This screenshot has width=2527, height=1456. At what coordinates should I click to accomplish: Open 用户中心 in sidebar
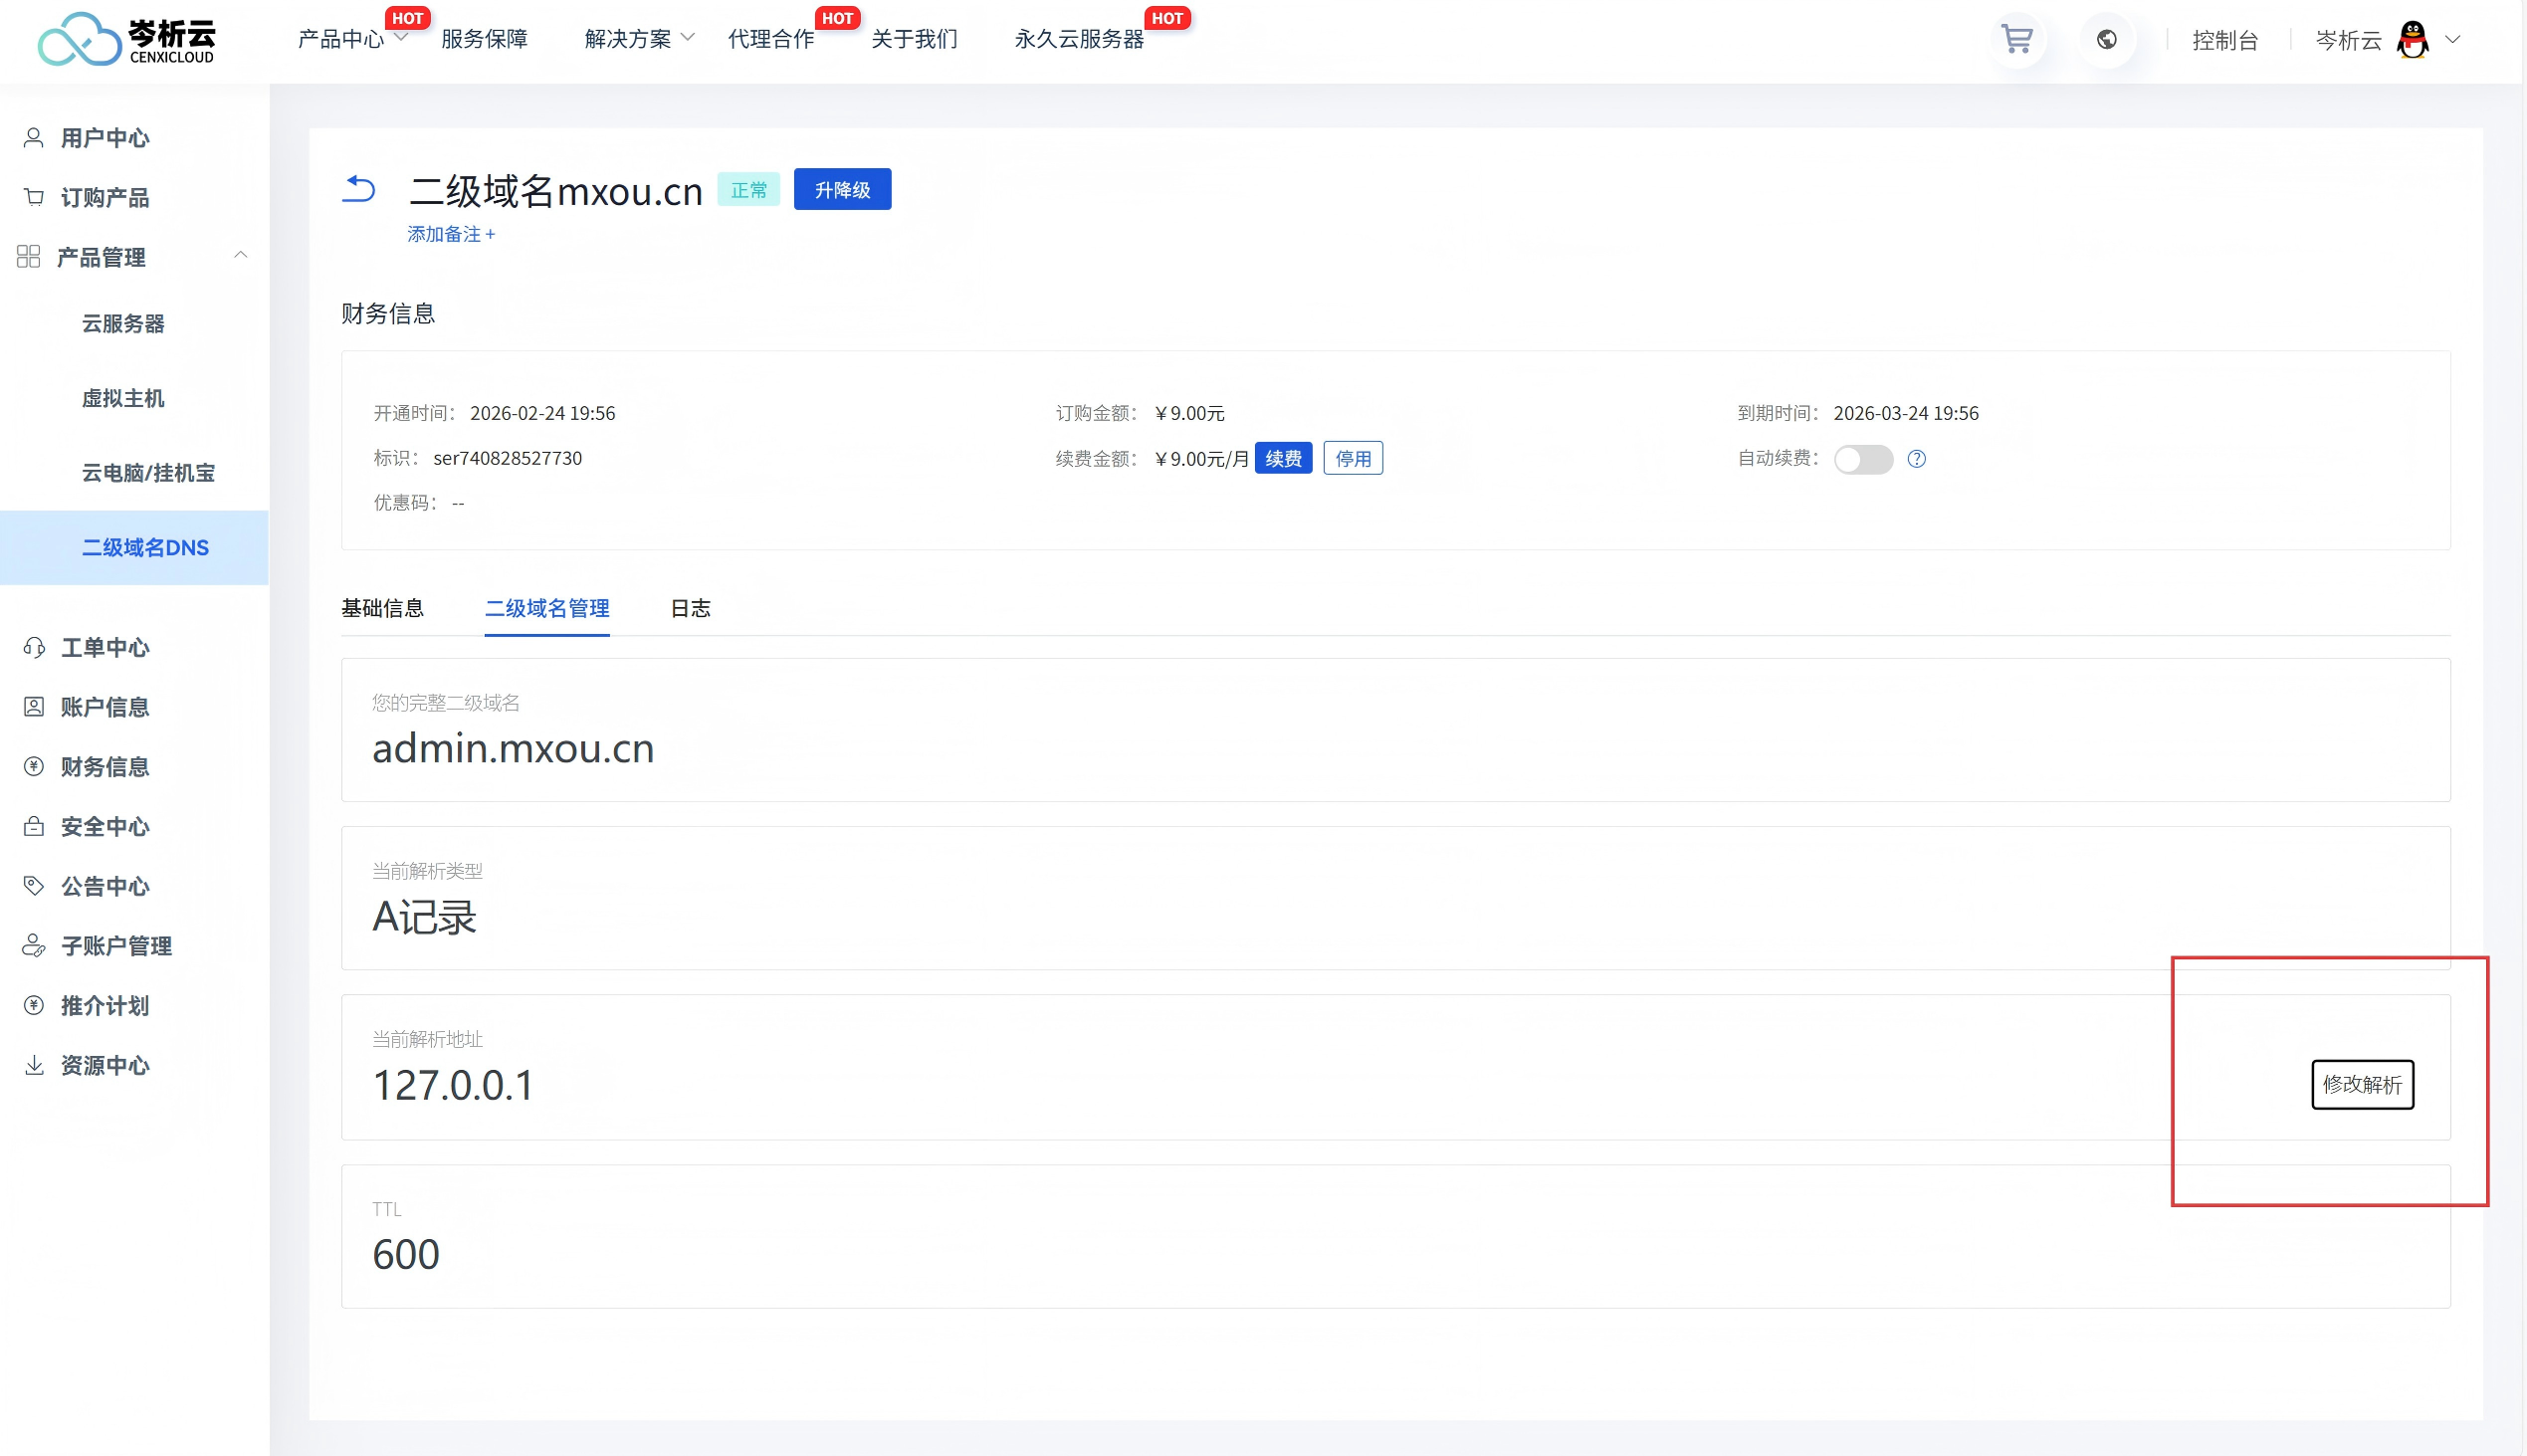click(x=104, y=138)
